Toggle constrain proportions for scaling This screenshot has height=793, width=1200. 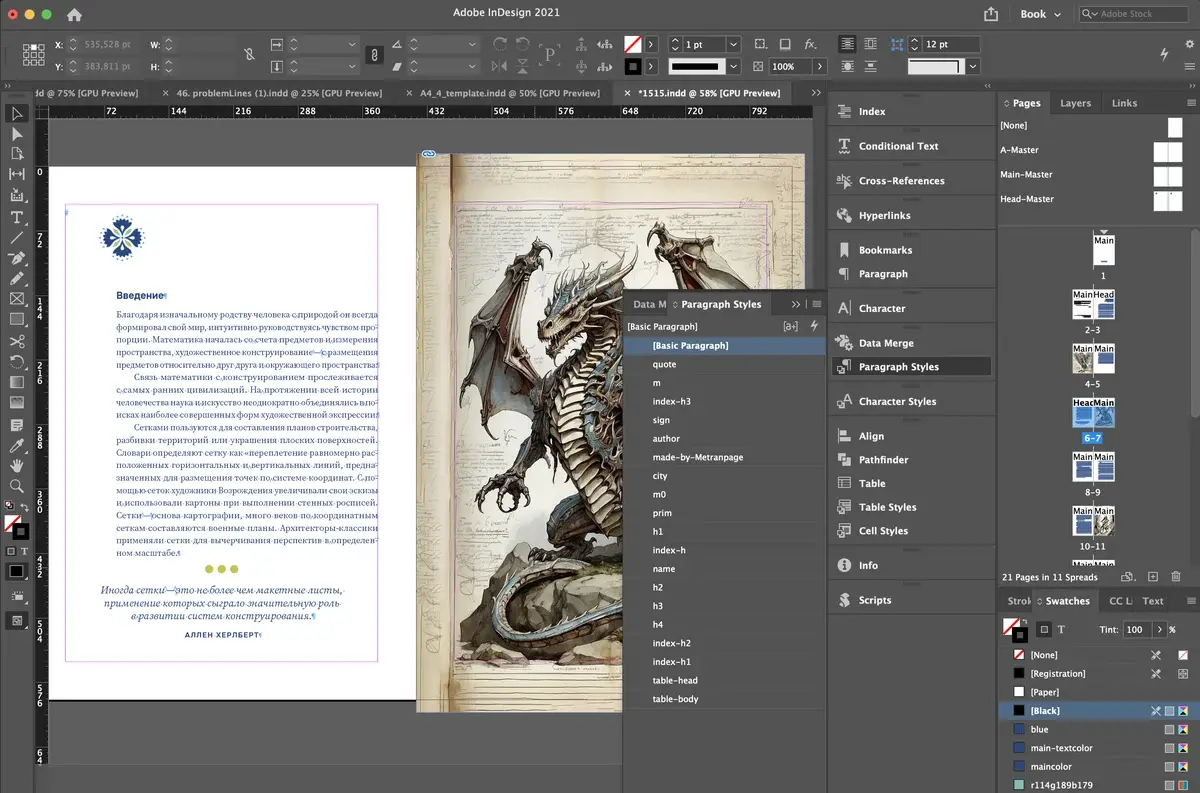[x=373, y=55]
